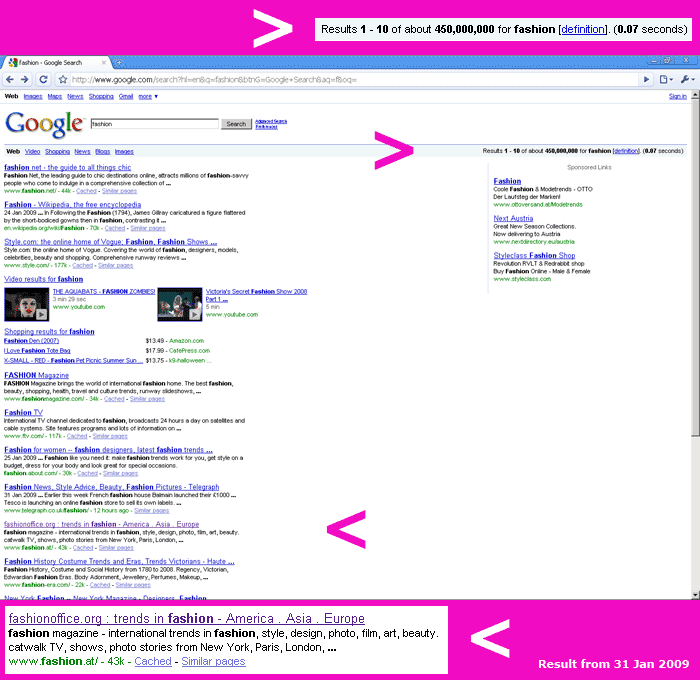
Task: Click the Search button
Action: [x=236, y=124]
